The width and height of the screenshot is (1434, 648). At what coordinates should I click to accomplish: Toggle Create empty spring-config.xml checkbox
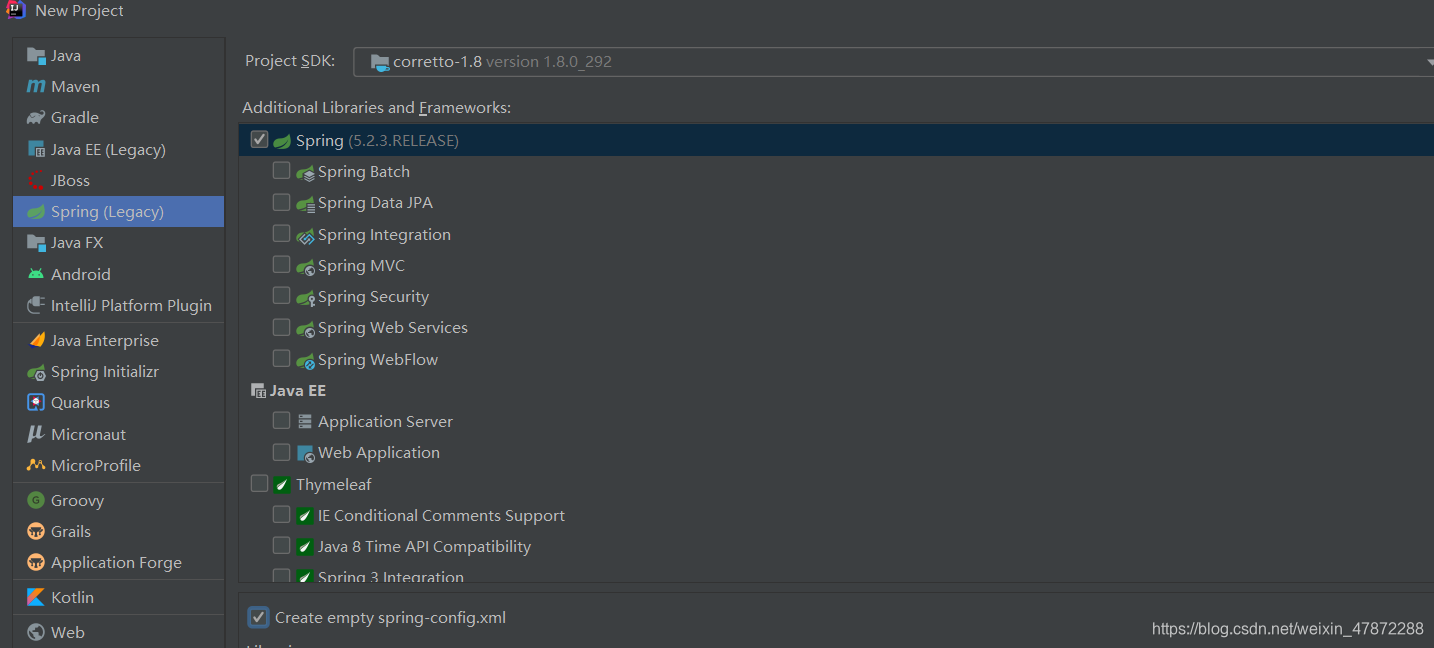click(x=258, y=617)
